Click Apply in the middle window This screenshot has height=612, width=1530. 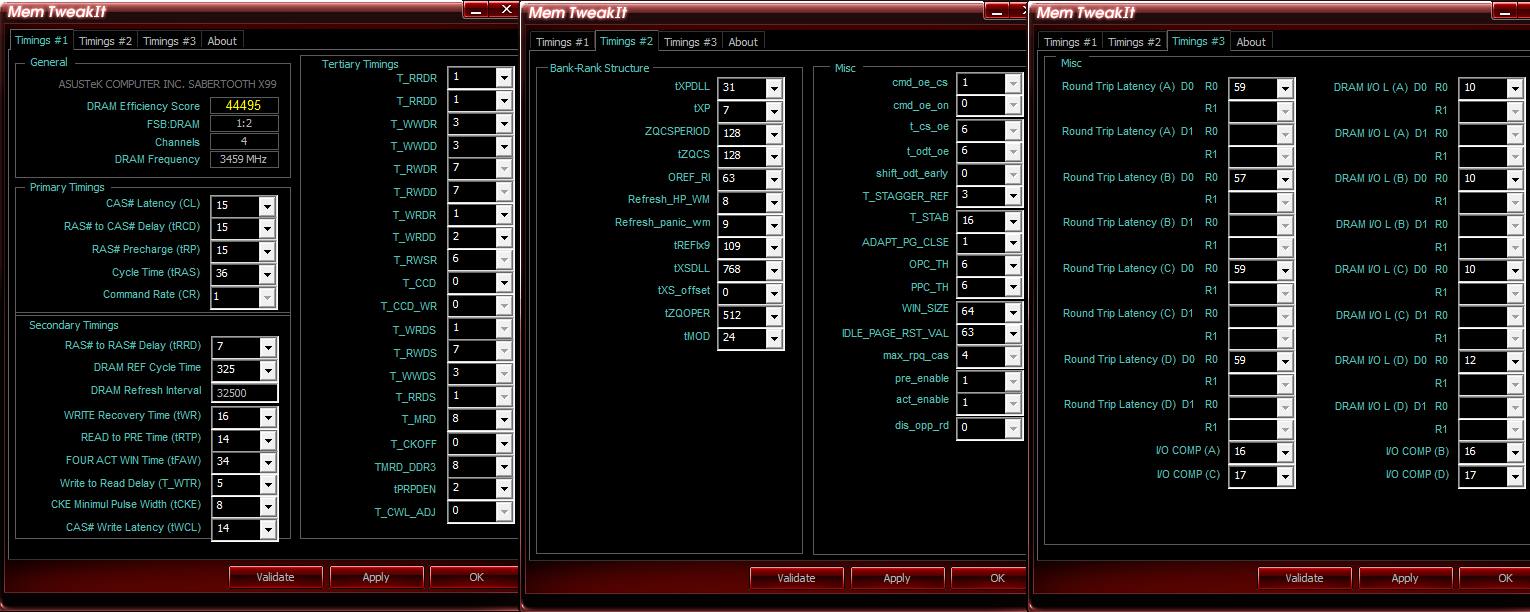(897, 578)
